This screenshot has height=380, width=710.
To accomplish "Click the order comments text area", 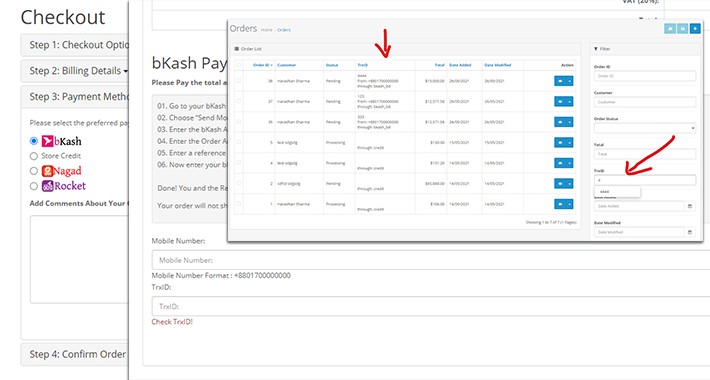I will coord(80,259).
